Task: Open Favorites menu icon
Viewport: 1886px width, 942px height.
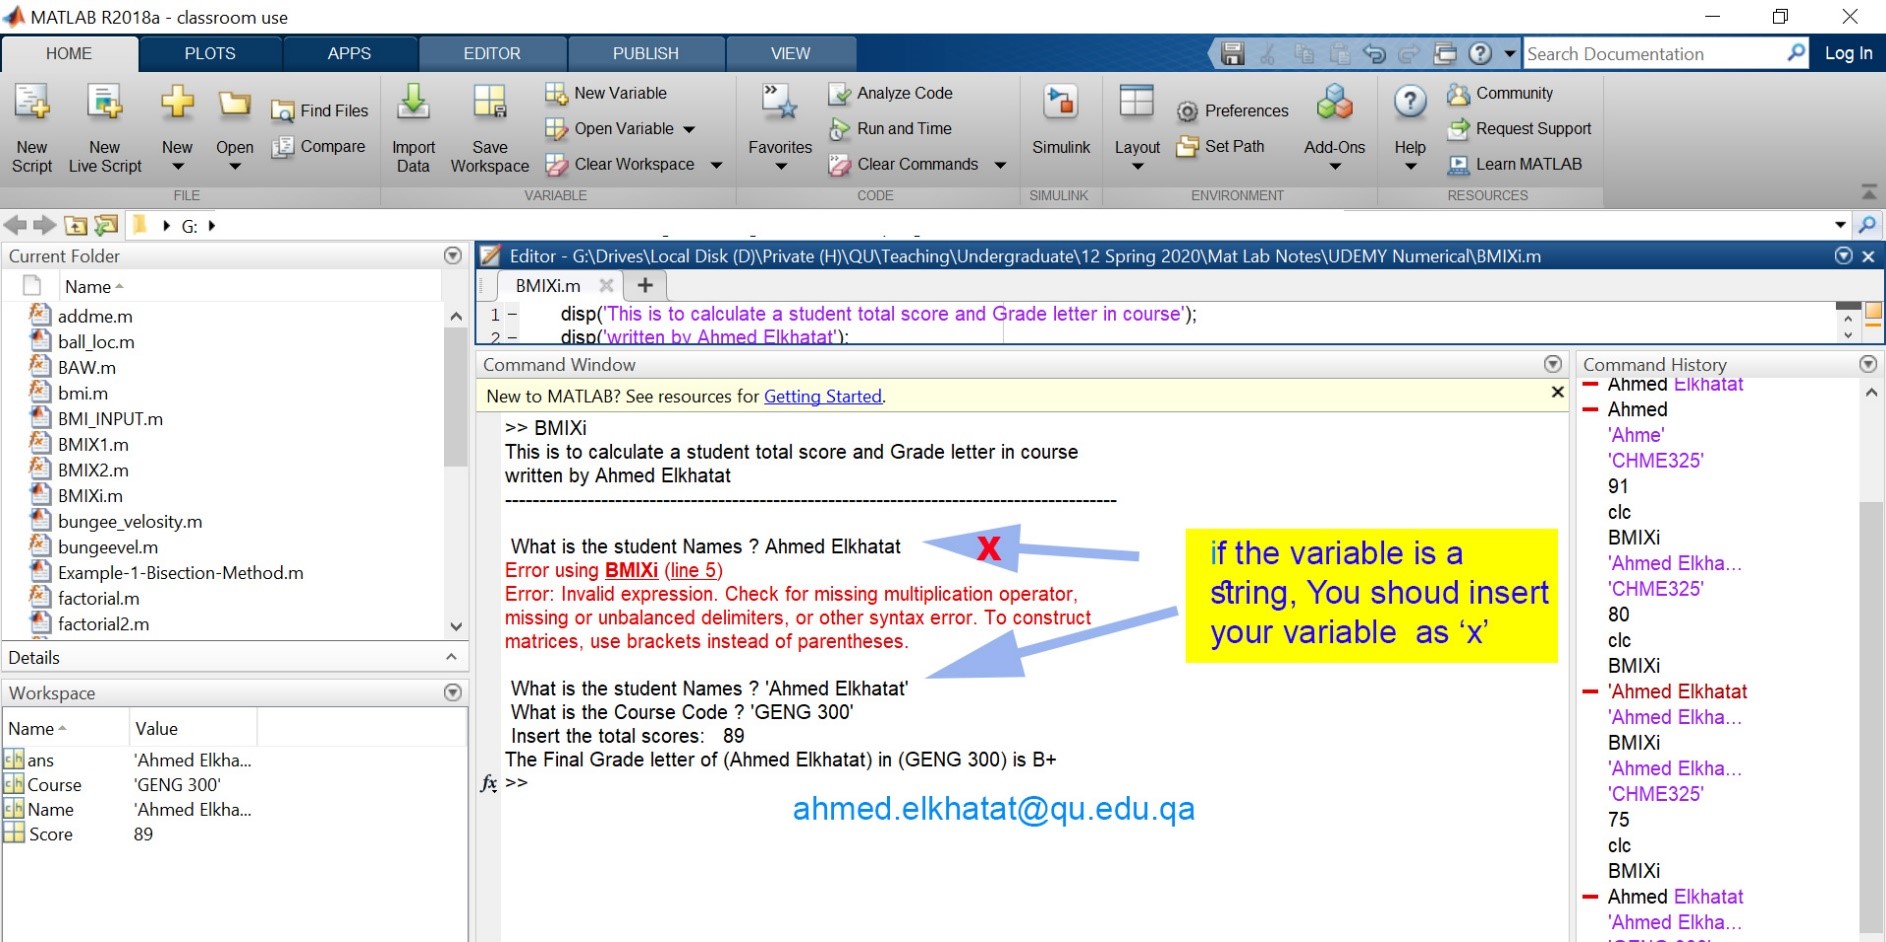Action: point(780,104)
